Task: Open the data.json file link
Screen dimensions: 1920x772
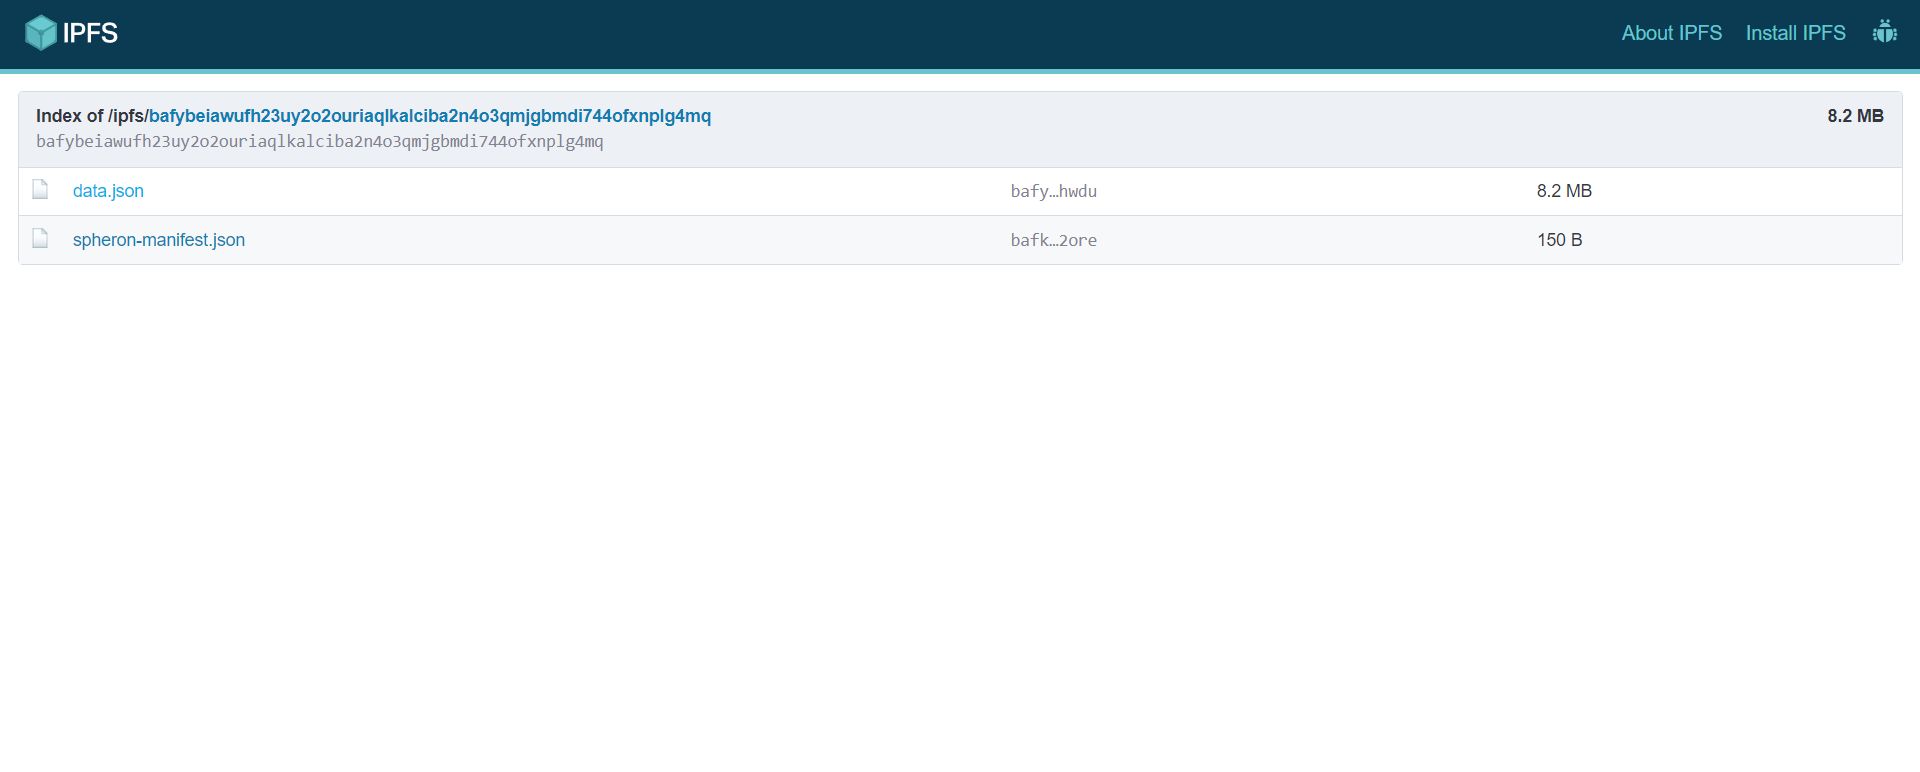Action: [x=108, y=191]
